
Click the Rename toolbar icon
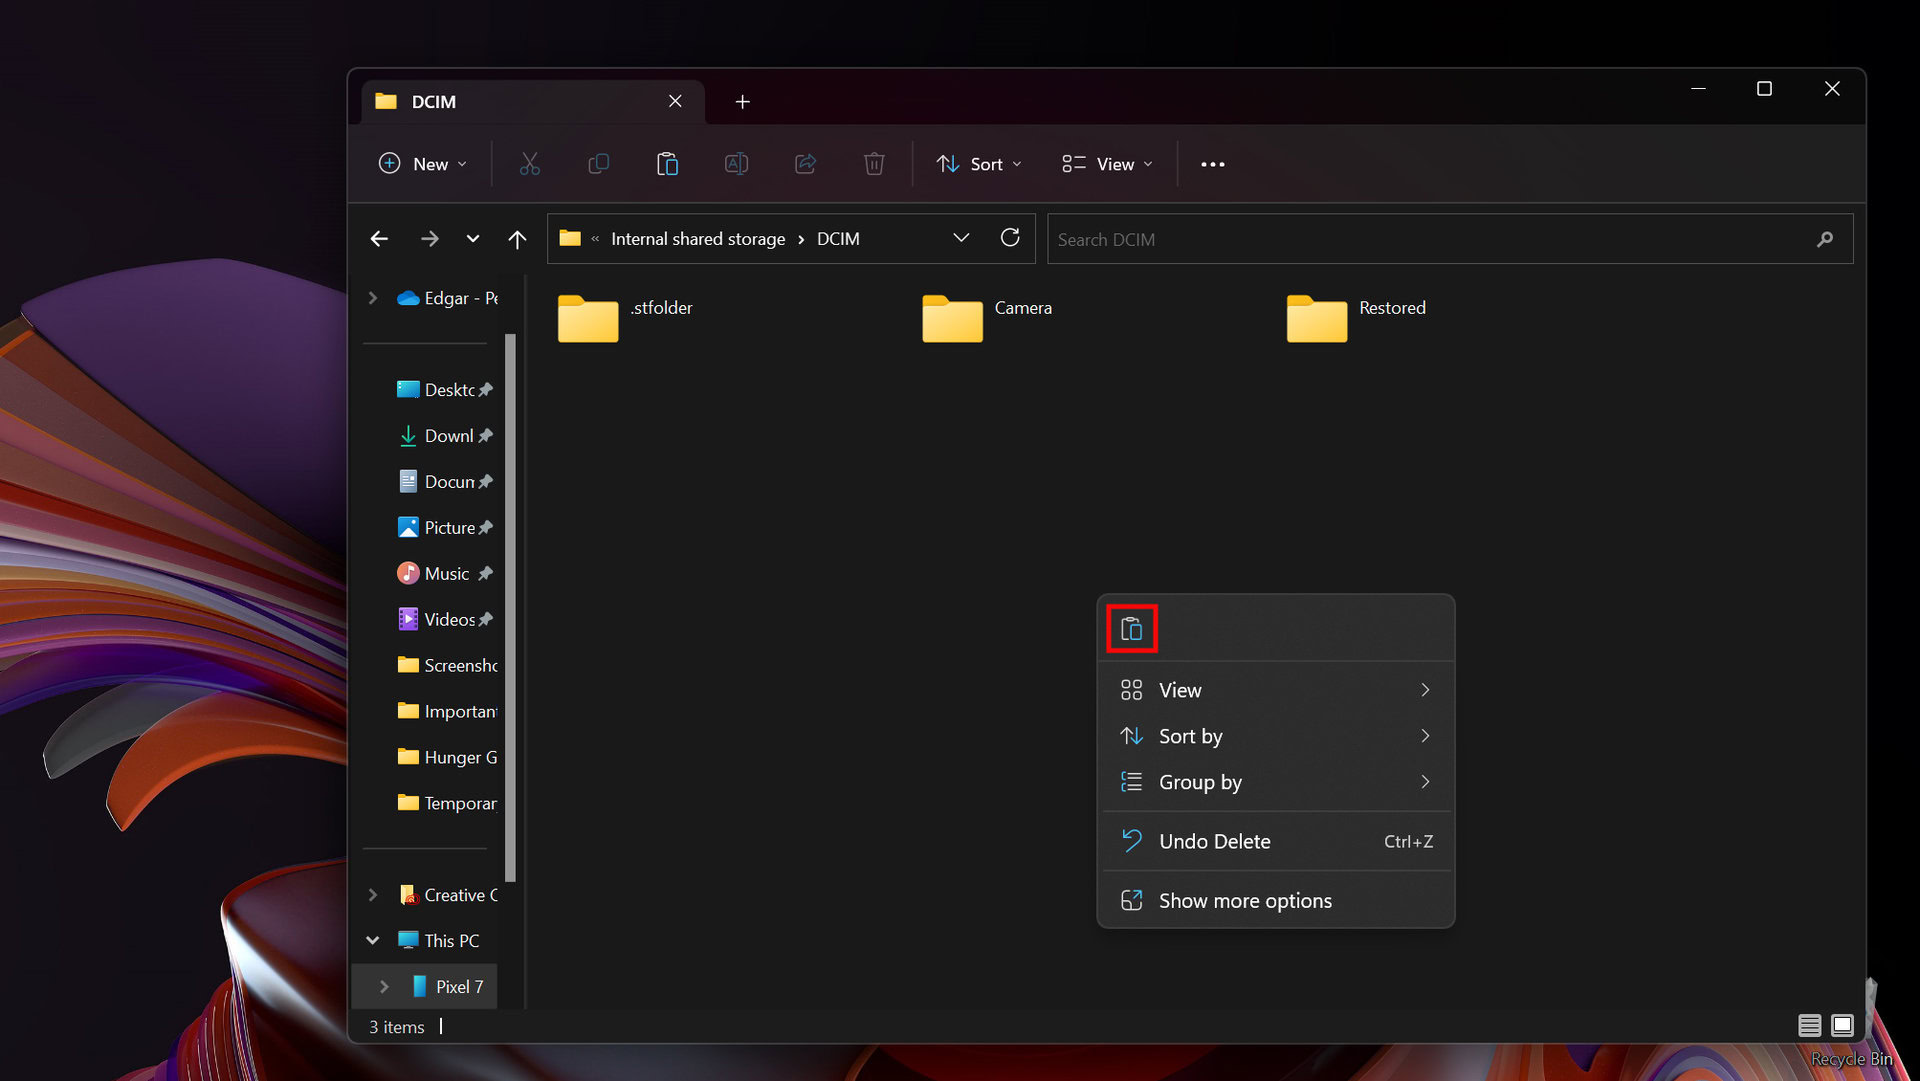[736, 164]
